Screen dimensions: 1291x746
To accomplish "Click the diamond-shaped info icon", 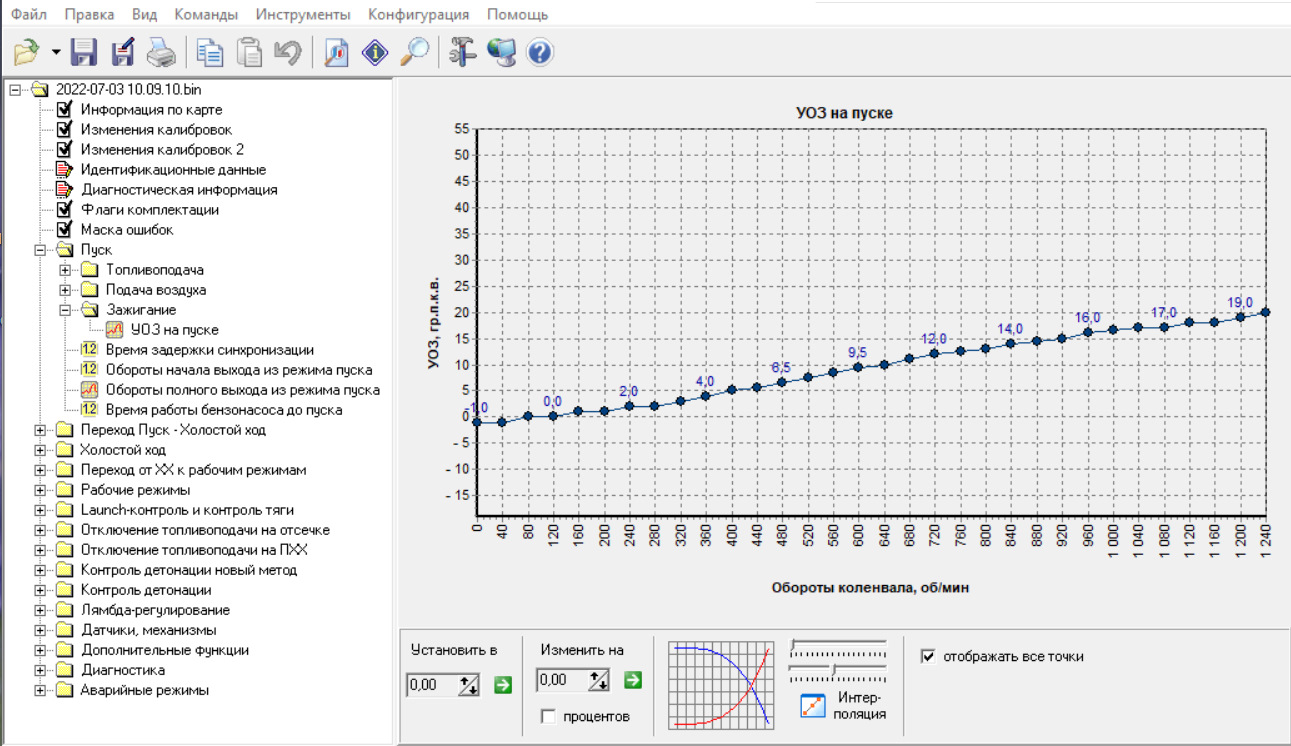I will pos(375,52).
